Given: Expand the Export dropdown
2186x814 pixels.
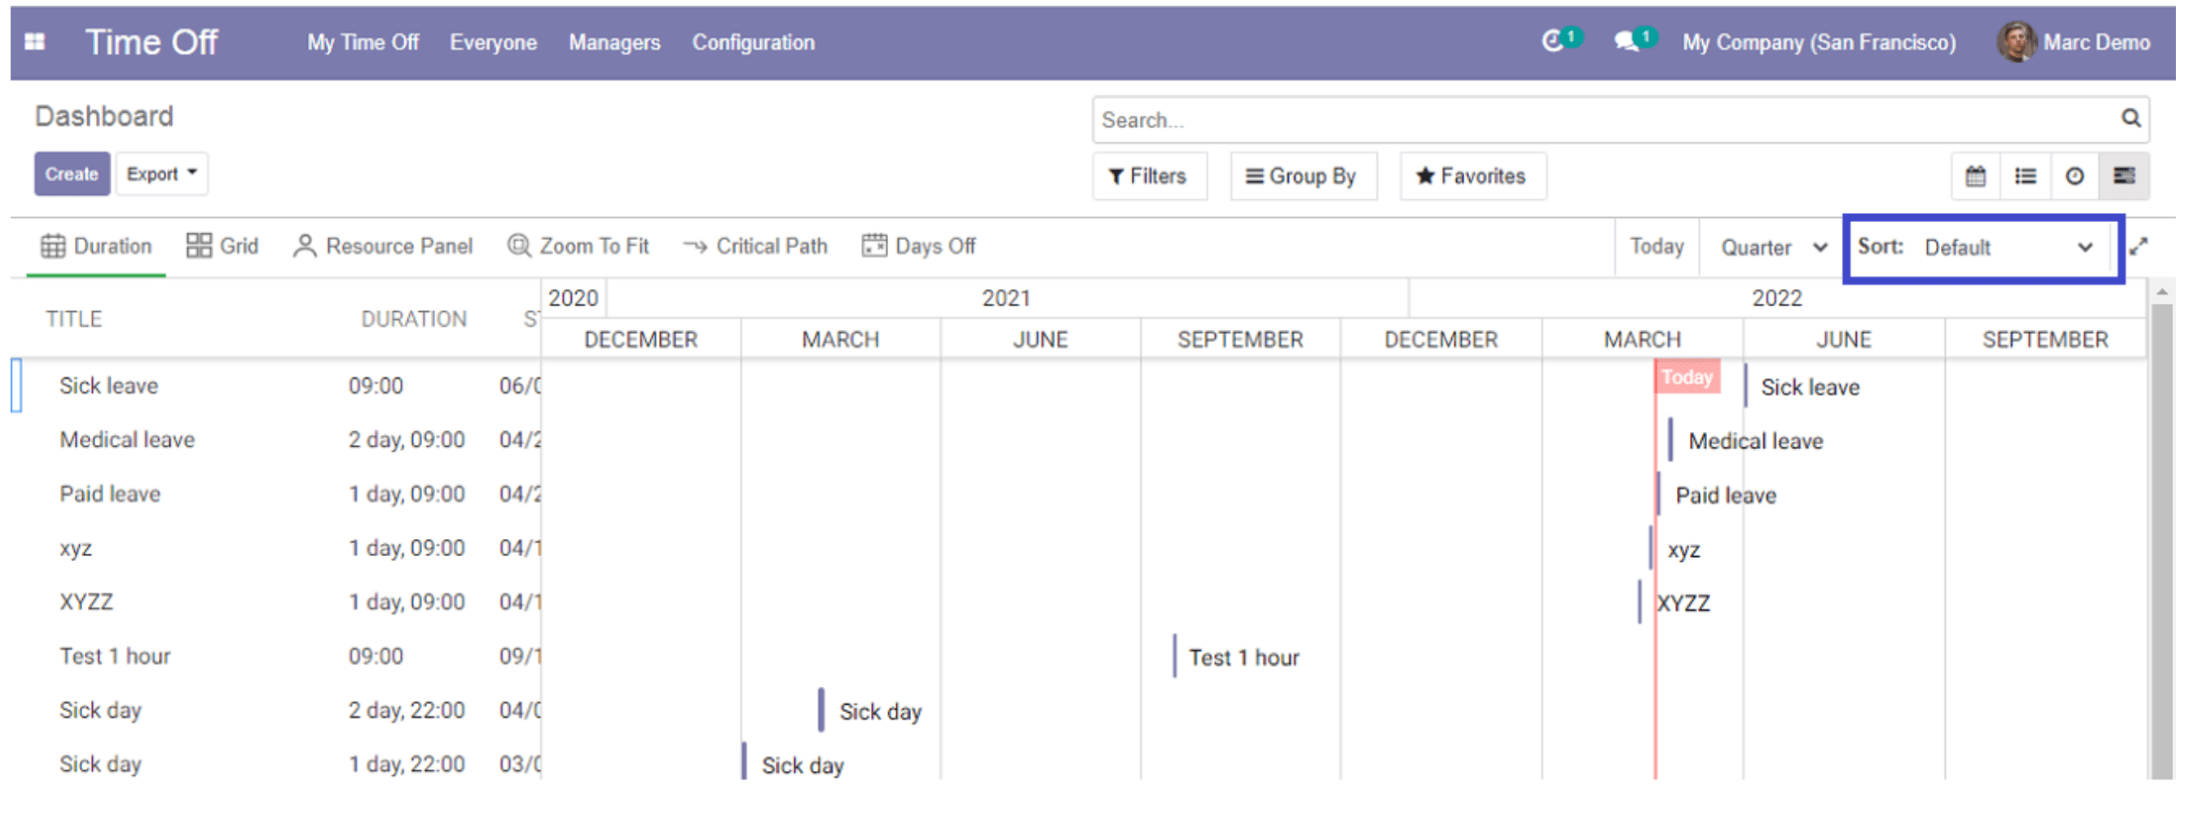Looking at the screenshot, I should coord(161,174).
